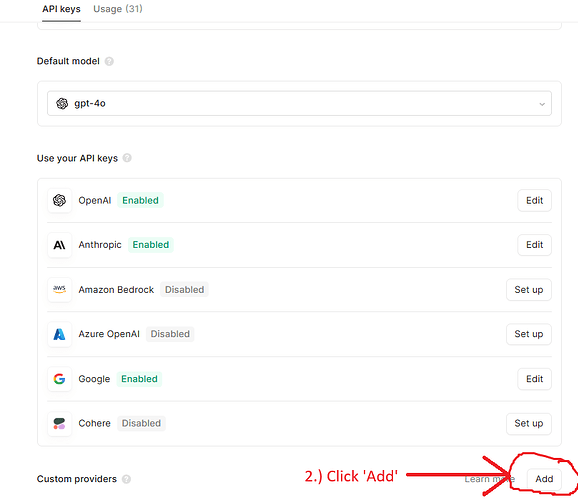578x500 pixels.
Task: Click the chevron arrow in model selector
Action: tap(542, 104)
